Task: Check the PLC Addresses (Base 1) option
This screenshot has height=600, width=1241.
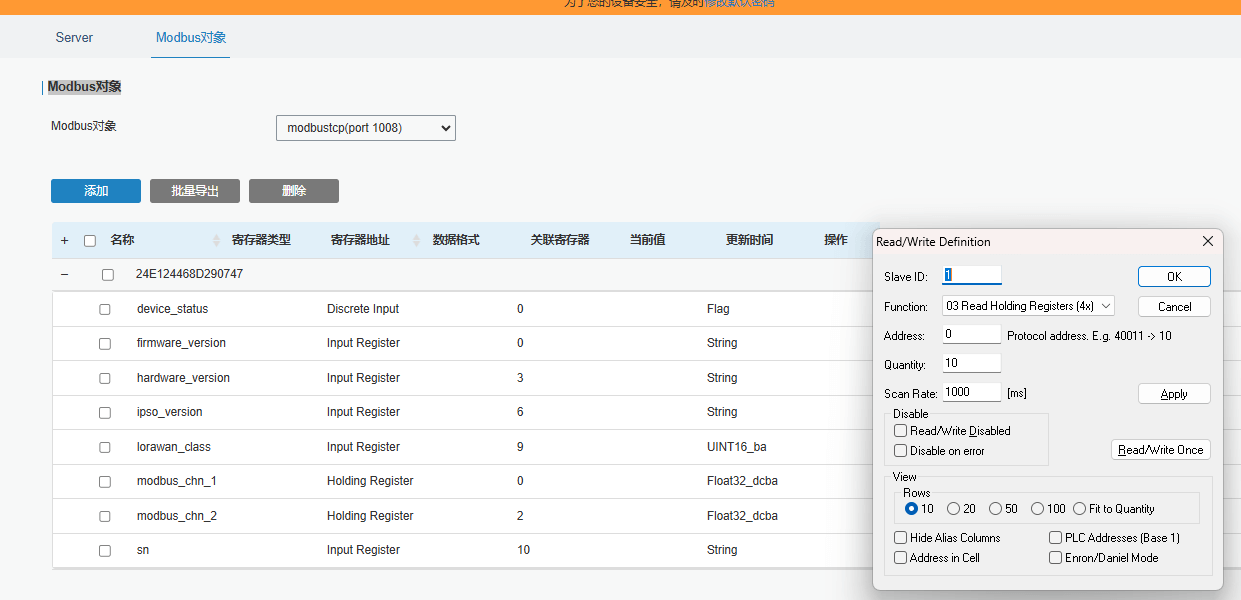Action: 1055,538
